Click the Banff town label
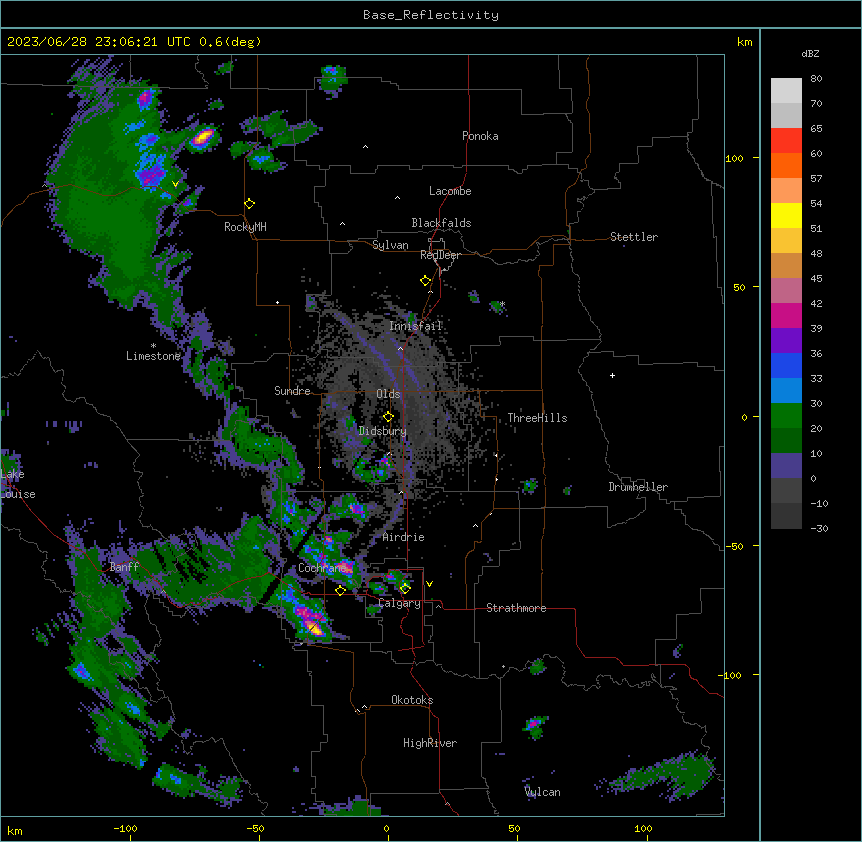 (124, 567)
